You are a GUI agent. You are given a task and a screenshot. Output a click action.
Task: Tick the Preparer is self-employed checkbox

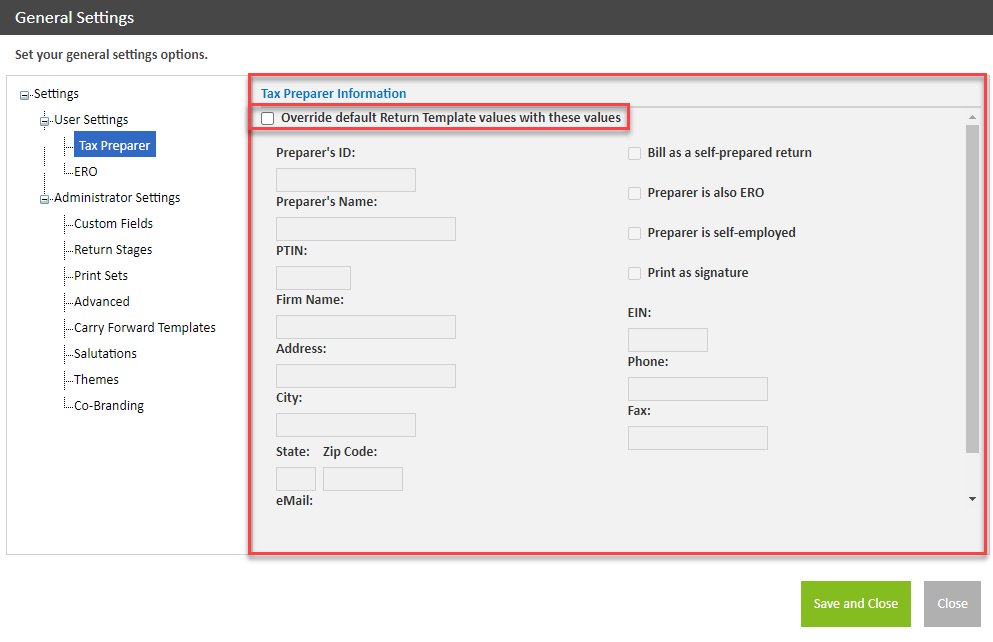634,233
